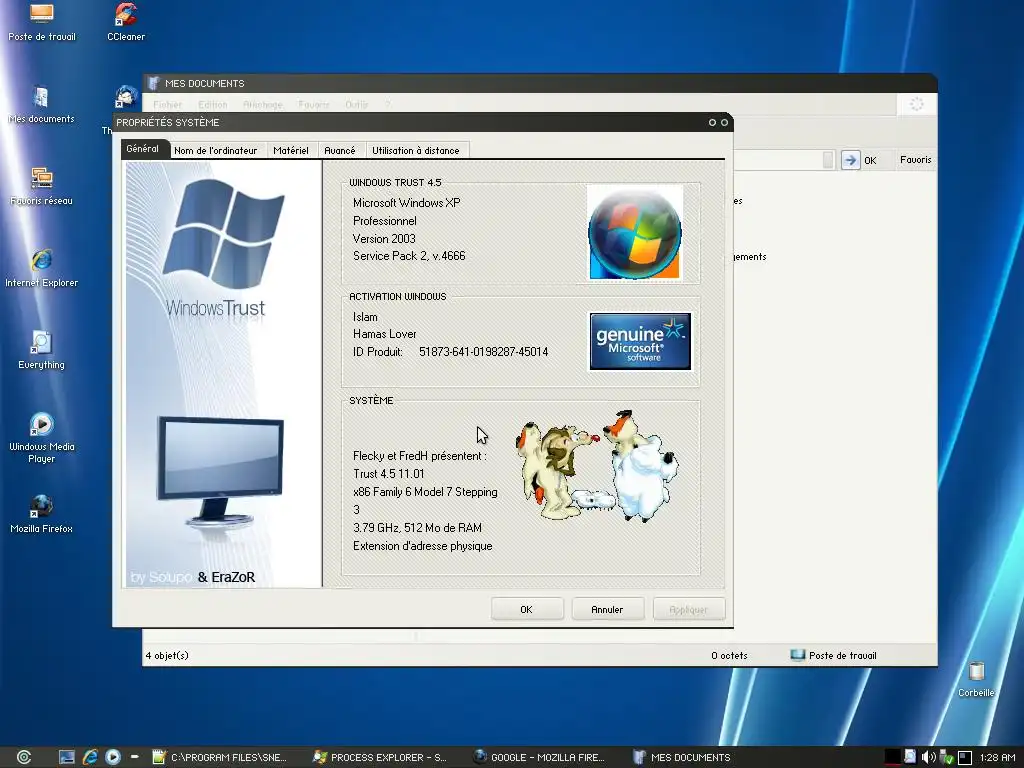
Task: Launch Windows Media Player from the desktop
Action: click(x=41, y=438)
